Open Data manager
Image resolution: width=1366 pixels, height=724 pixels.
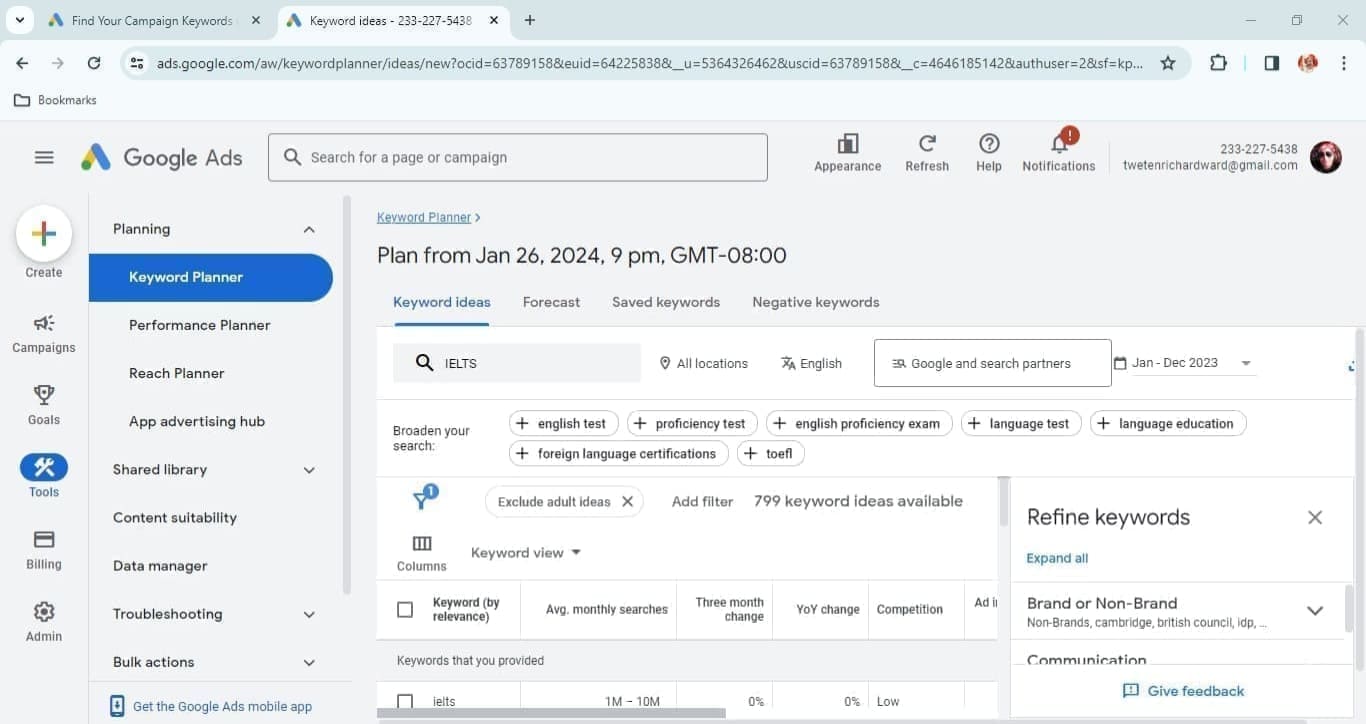(x=160, y=566)
